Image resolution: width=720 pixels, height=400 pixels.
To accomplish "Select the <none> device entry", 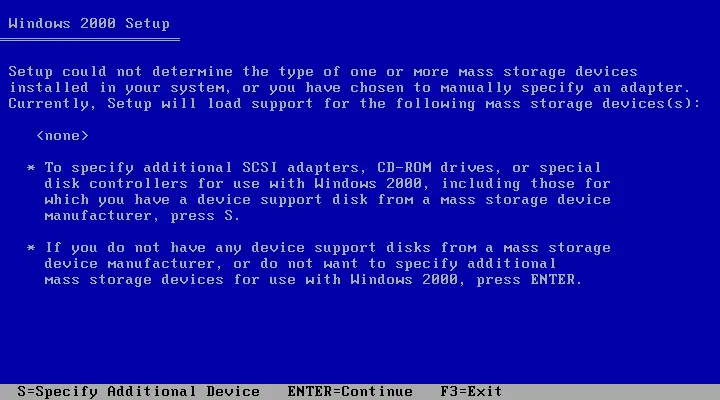I will coord(62,136).
